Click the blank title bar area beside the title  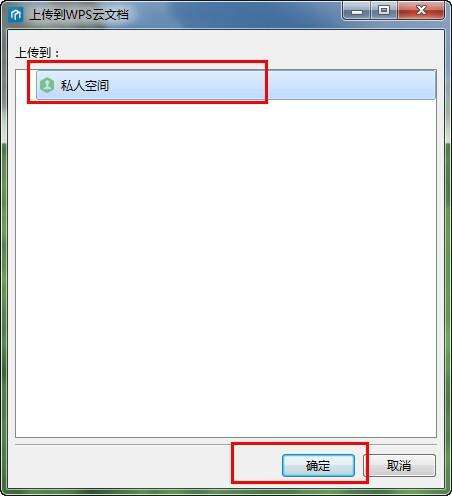233,15
